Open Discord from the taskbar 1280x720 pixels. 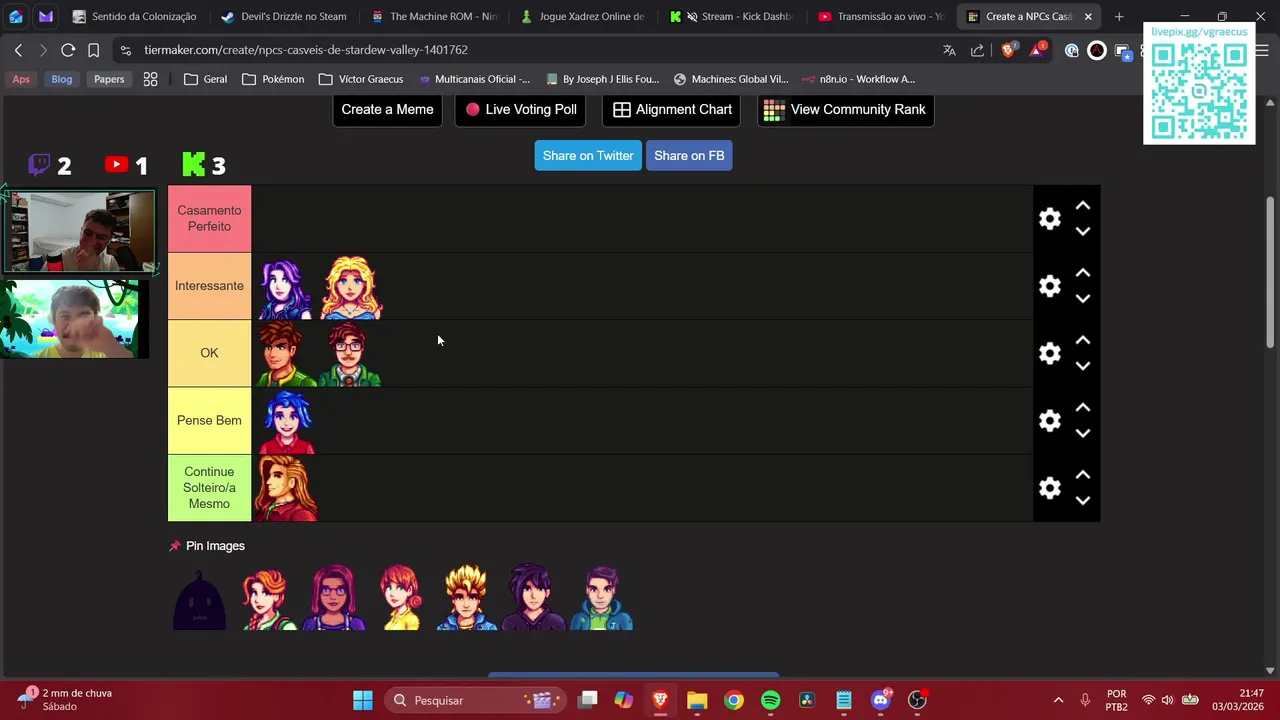click(x=881, y=700)
